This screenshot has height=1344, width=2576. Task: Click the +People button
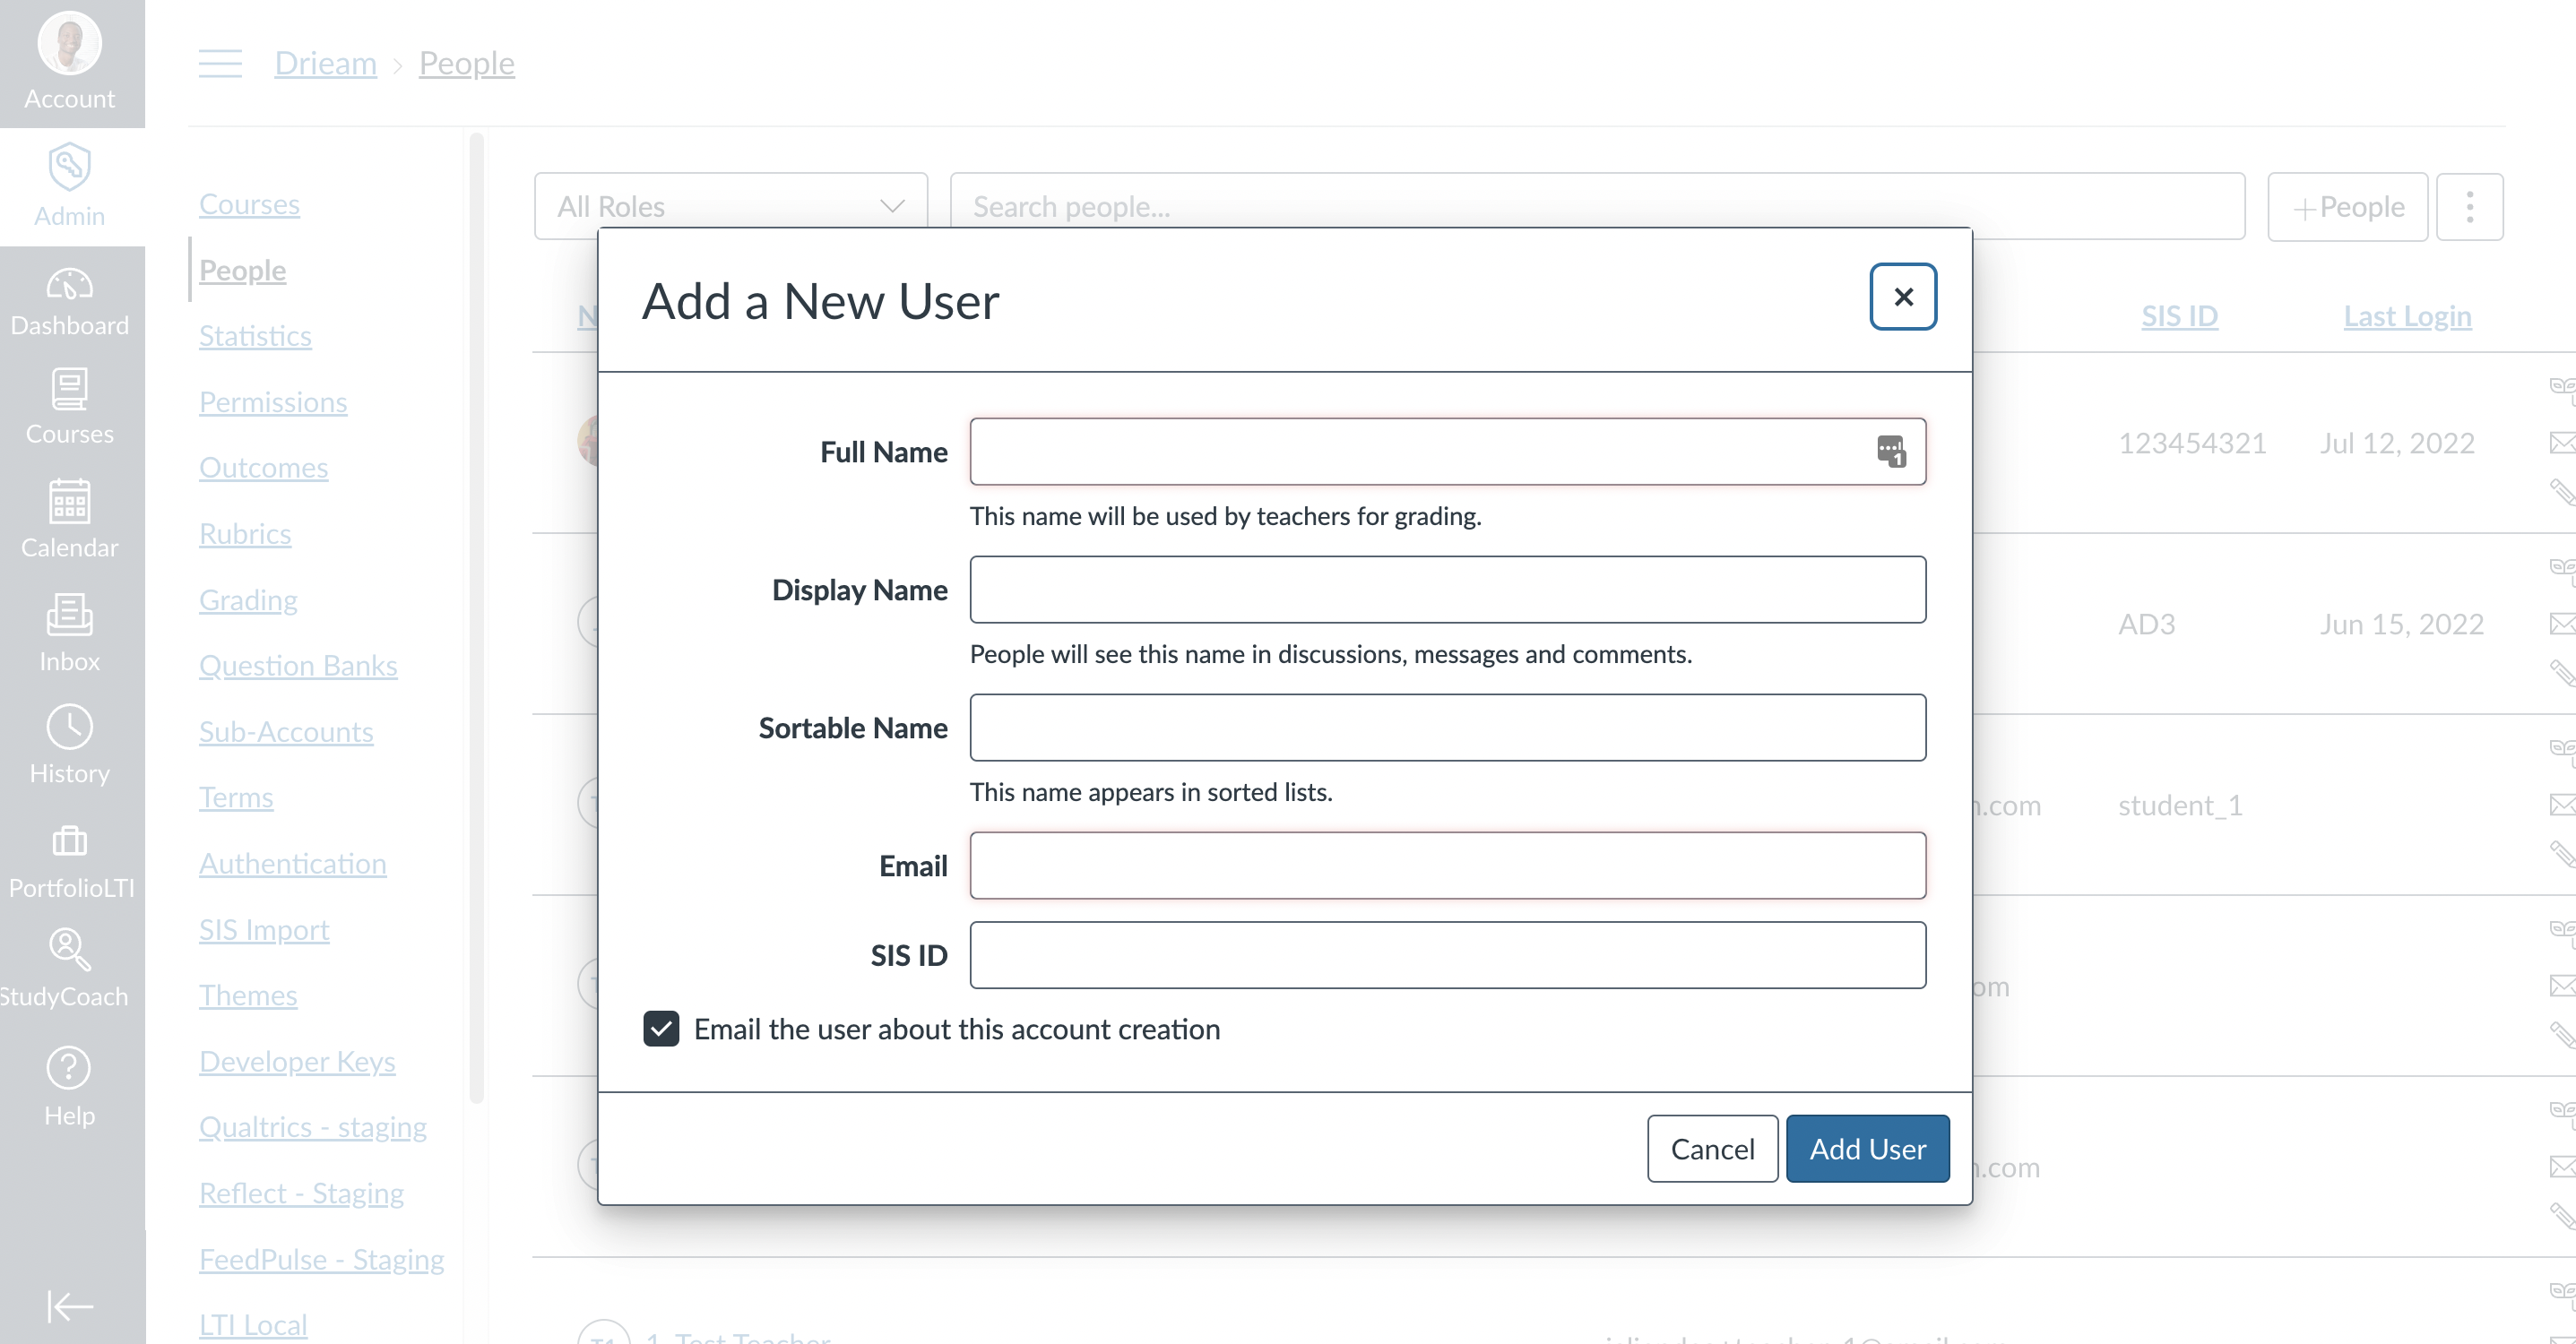pyautogui.click(x=2347, y=207)
